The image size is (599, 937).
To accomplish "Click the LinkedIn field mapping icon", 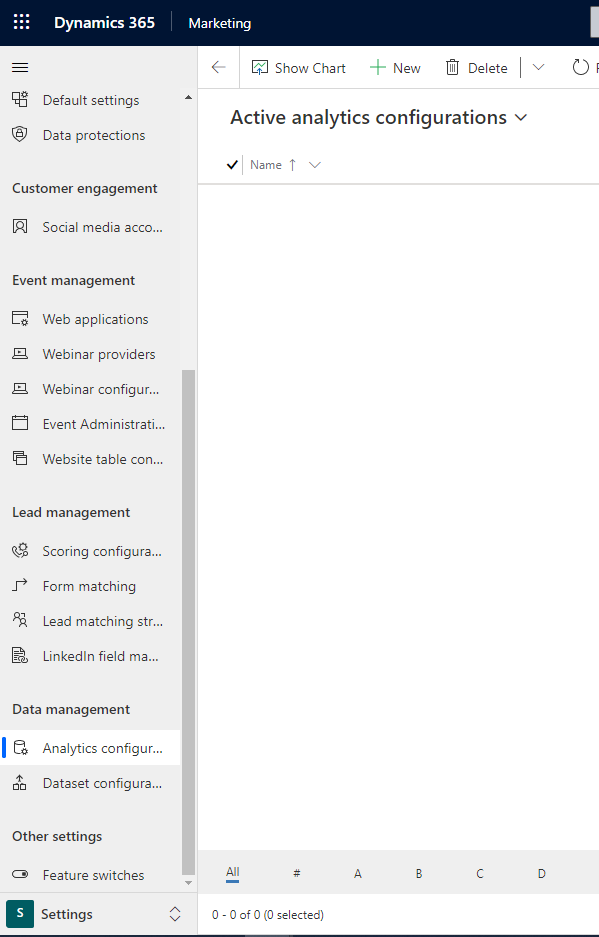I will click(x=20, y=656).
